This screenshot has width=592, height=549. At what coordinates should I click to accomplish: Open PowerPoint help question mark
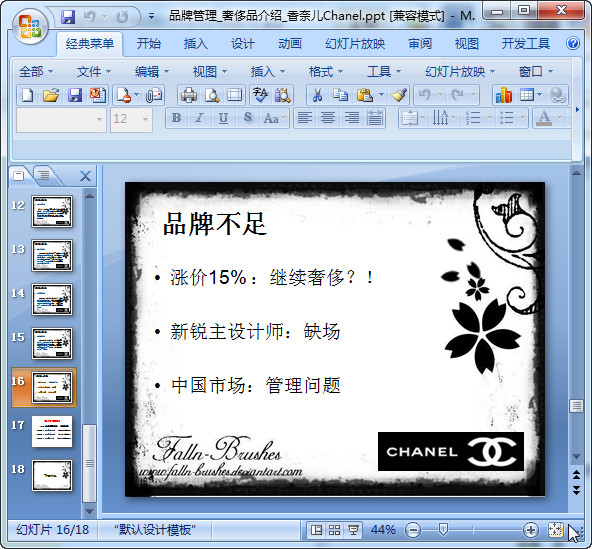(573, 43)
